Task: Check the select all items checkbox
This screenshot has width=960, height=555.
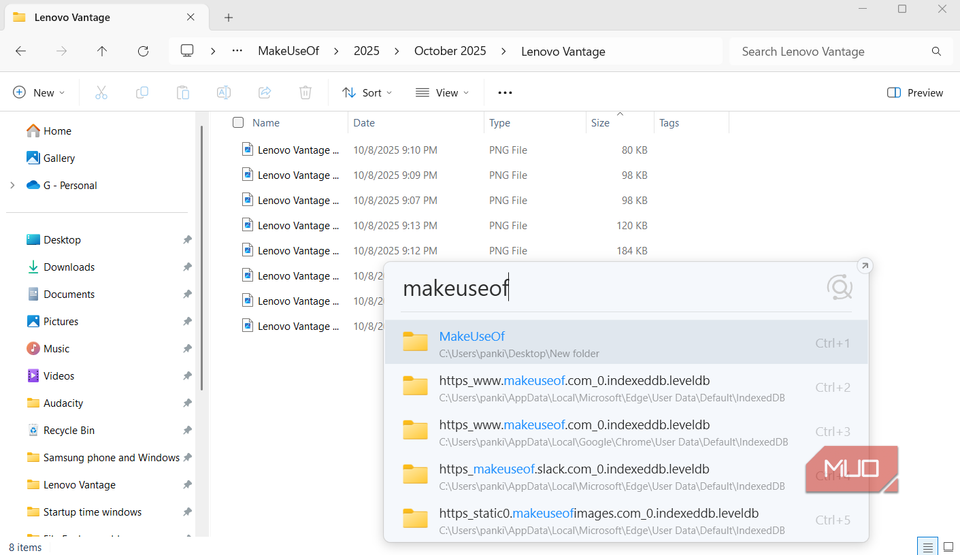Action: [238, 123]
